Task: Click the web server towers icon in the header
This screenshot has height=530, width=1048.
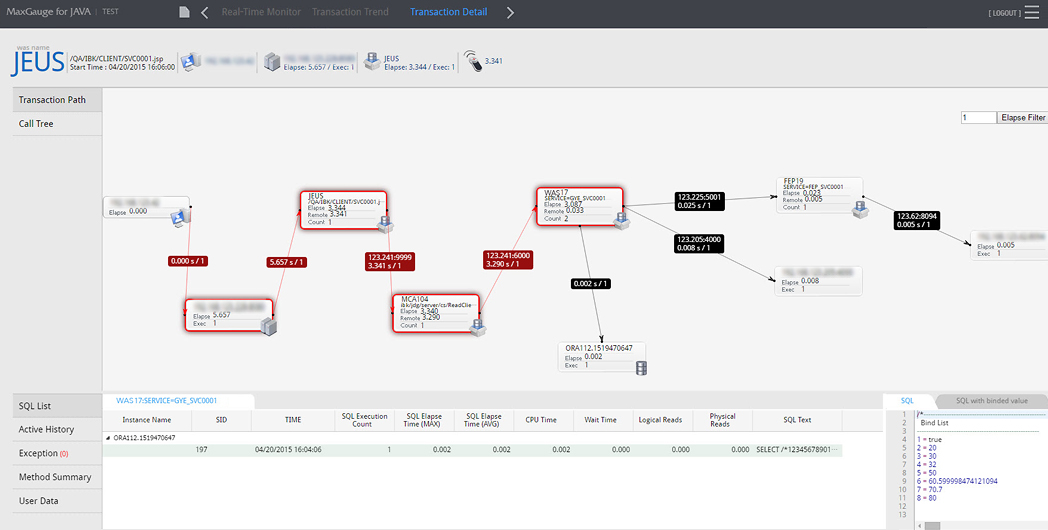Action: [x=271, y=61]
